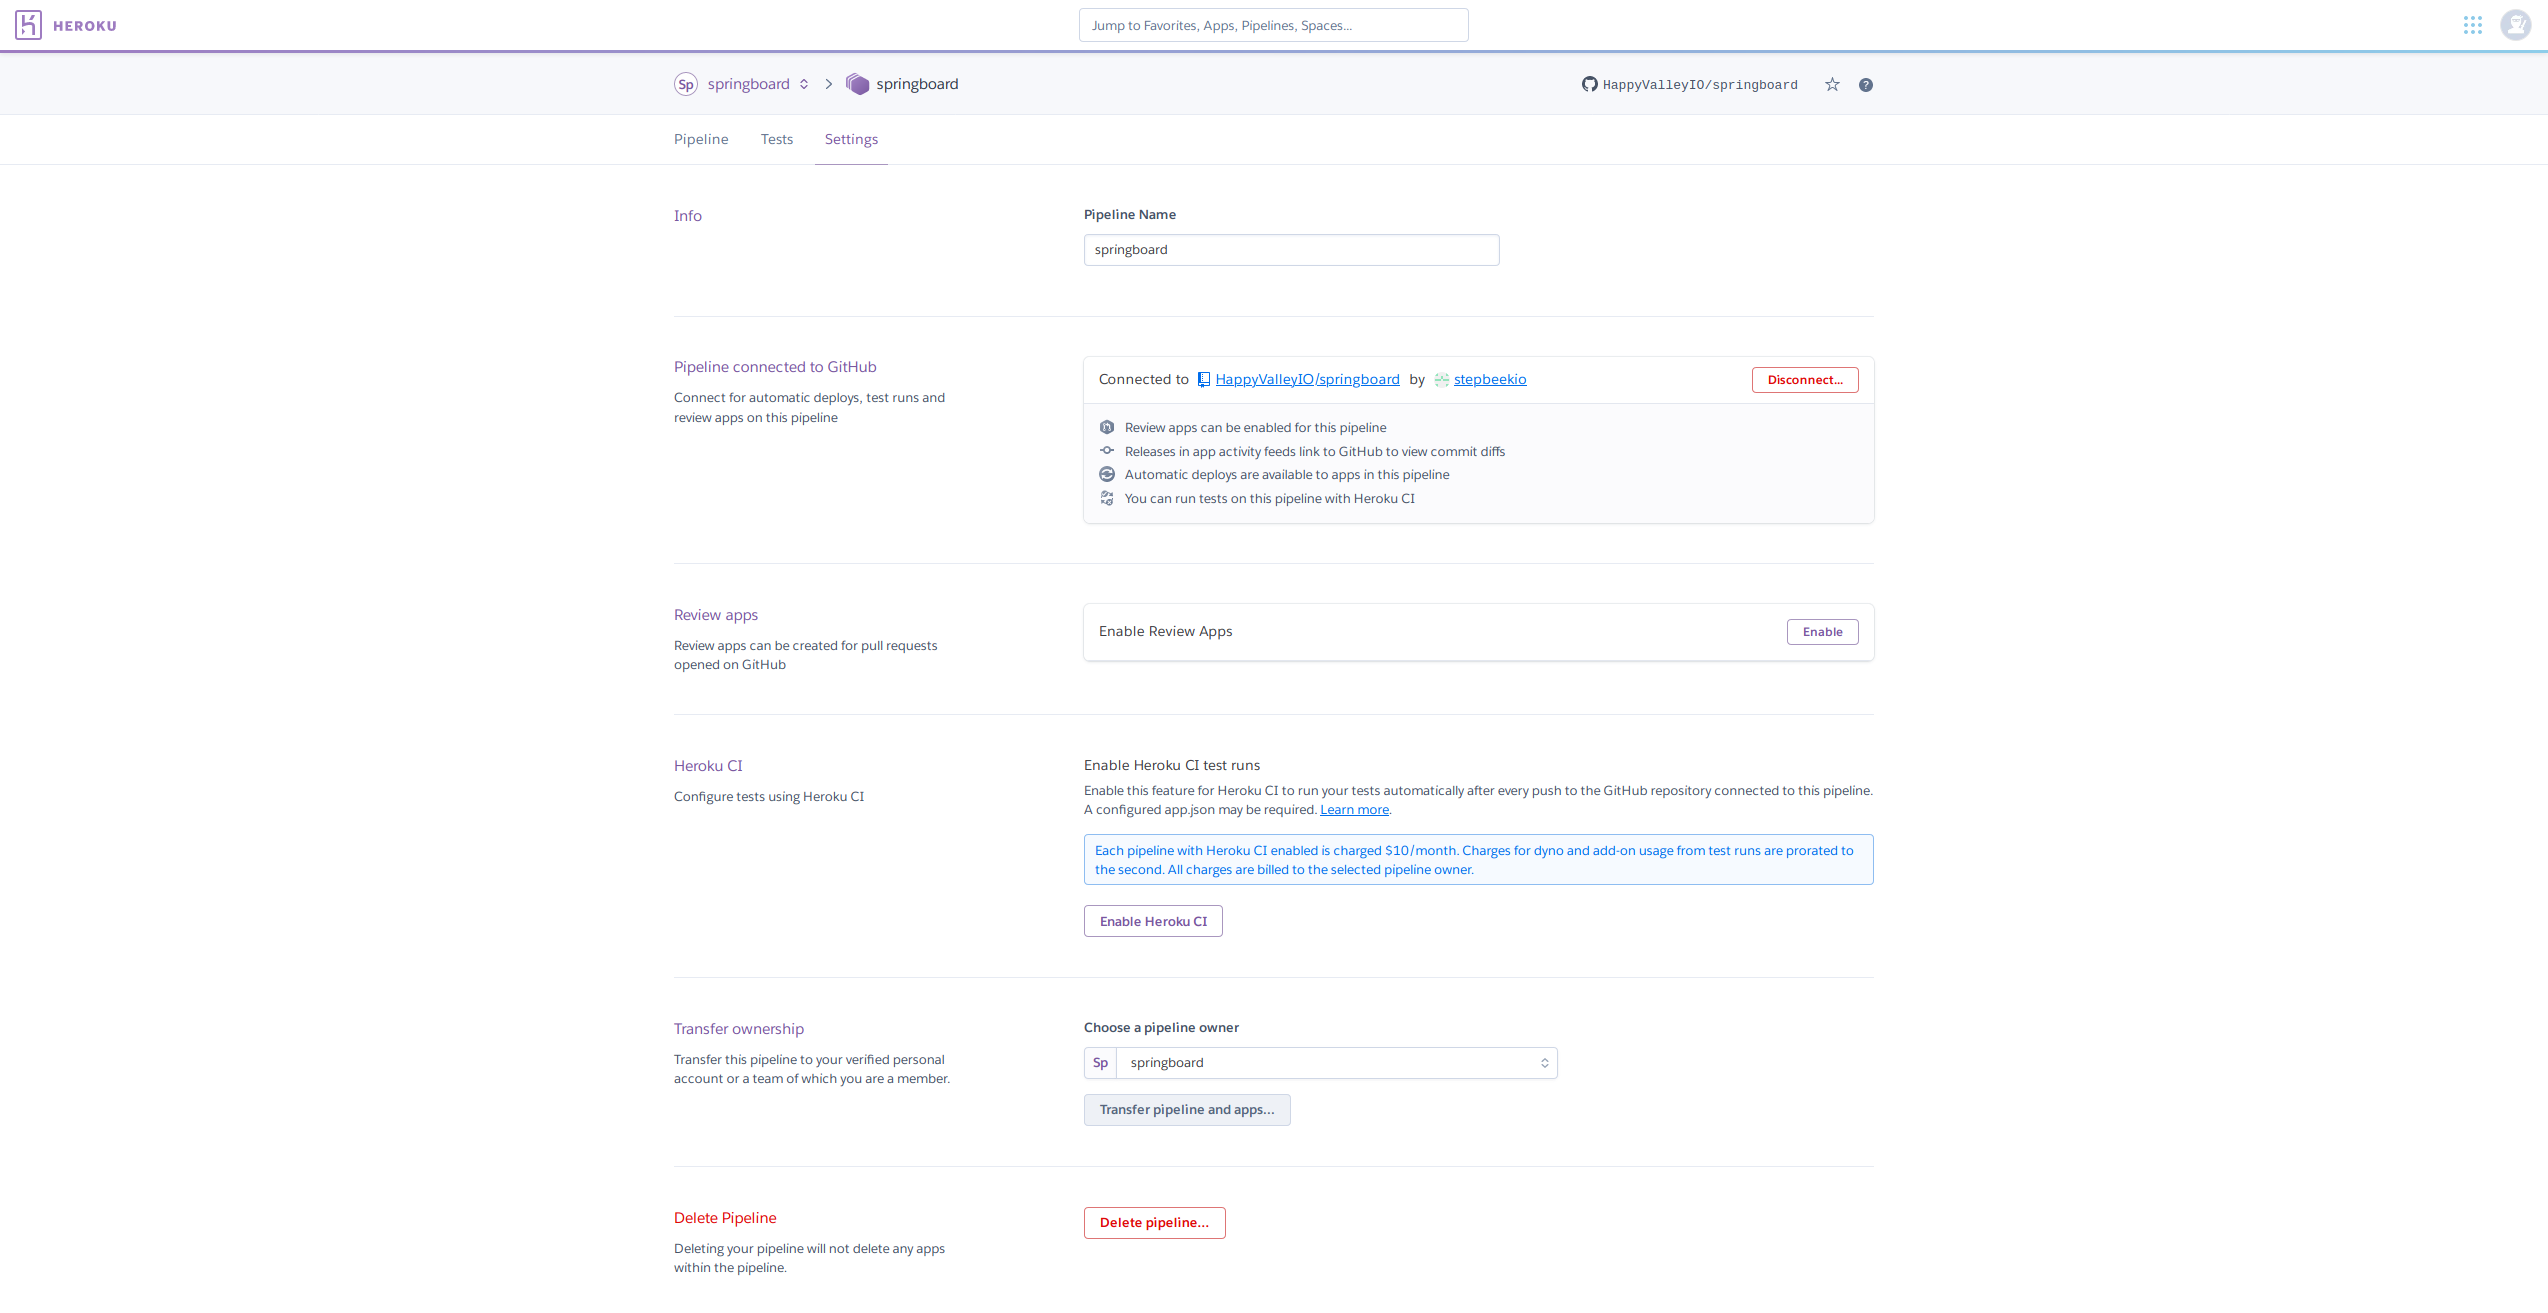This screenshot has width=2548, height=1313.
Task: Open the Settings tab
Action: 851,139
